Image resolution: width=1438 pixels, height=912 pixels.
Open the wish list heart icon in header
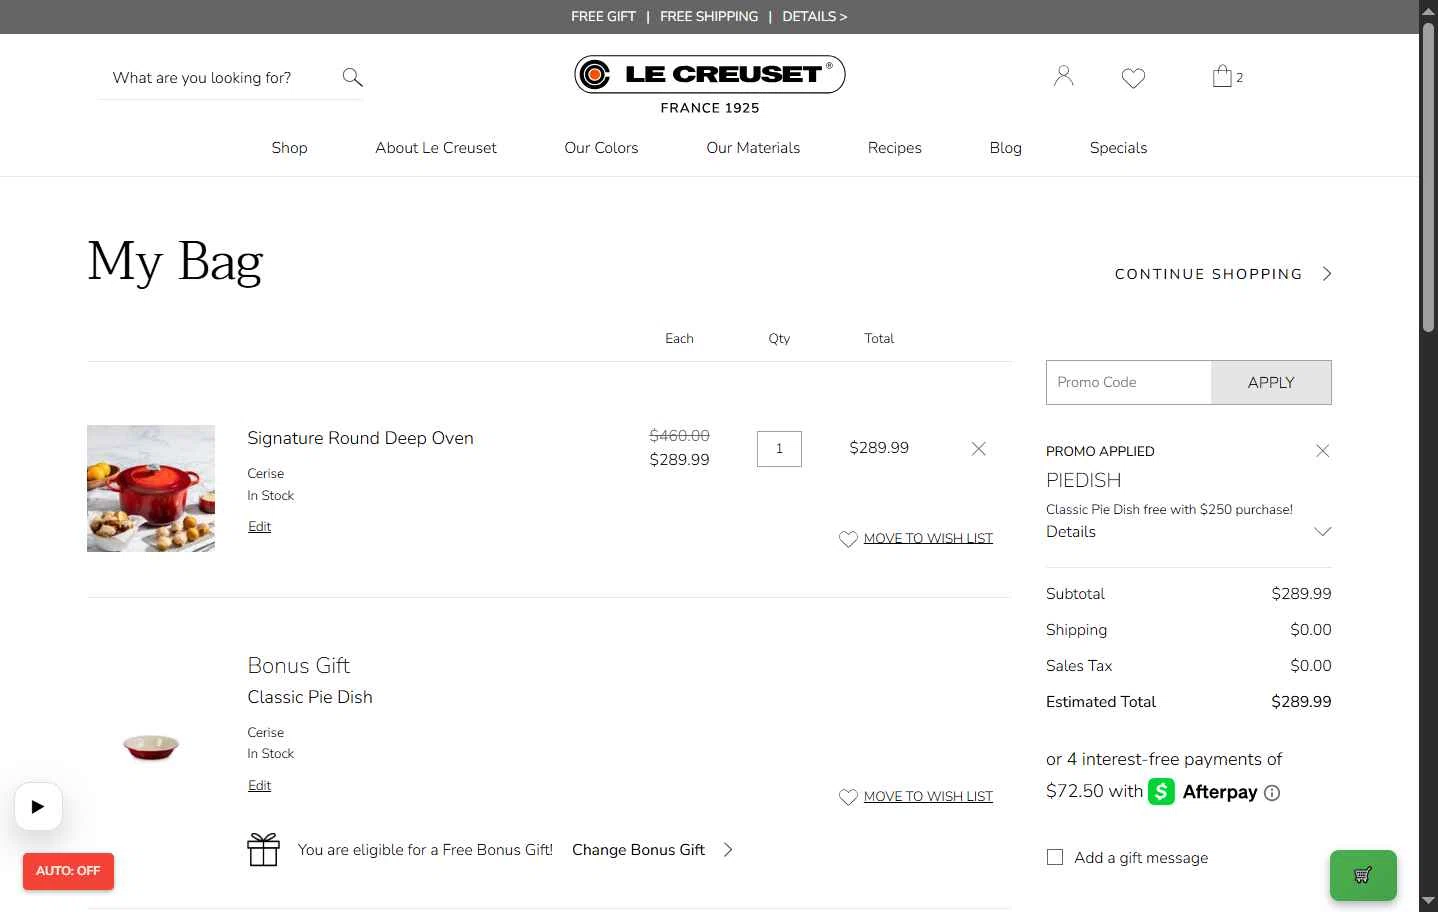pos(1133,77)
